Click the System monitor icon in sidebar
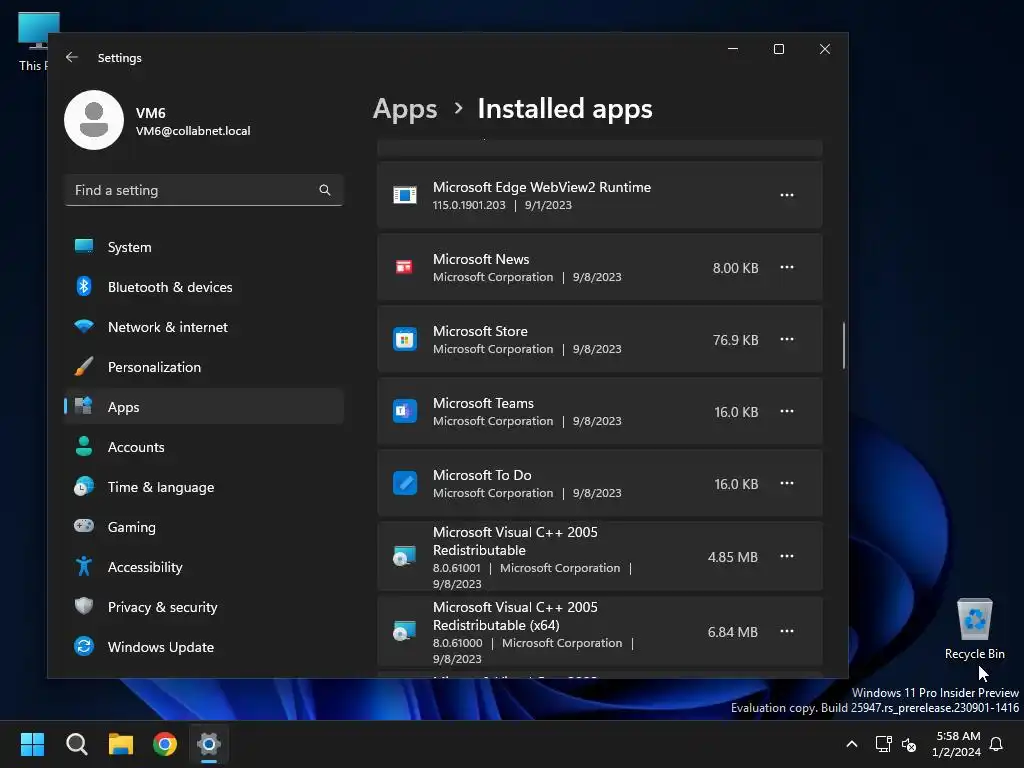This screenshot has height=768, width=1024. (x=84, y=246)
